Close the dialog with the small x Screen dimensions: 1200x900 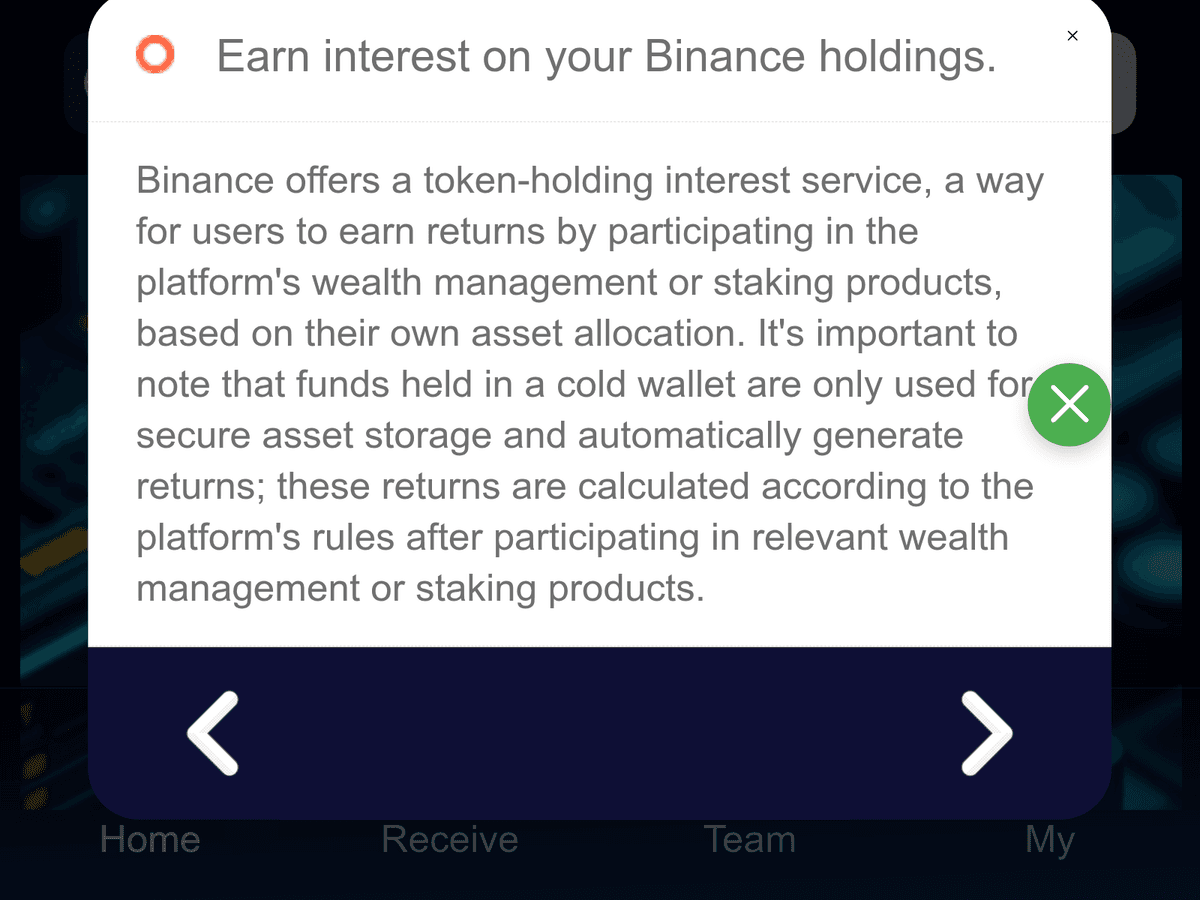tap(1072, 36)
